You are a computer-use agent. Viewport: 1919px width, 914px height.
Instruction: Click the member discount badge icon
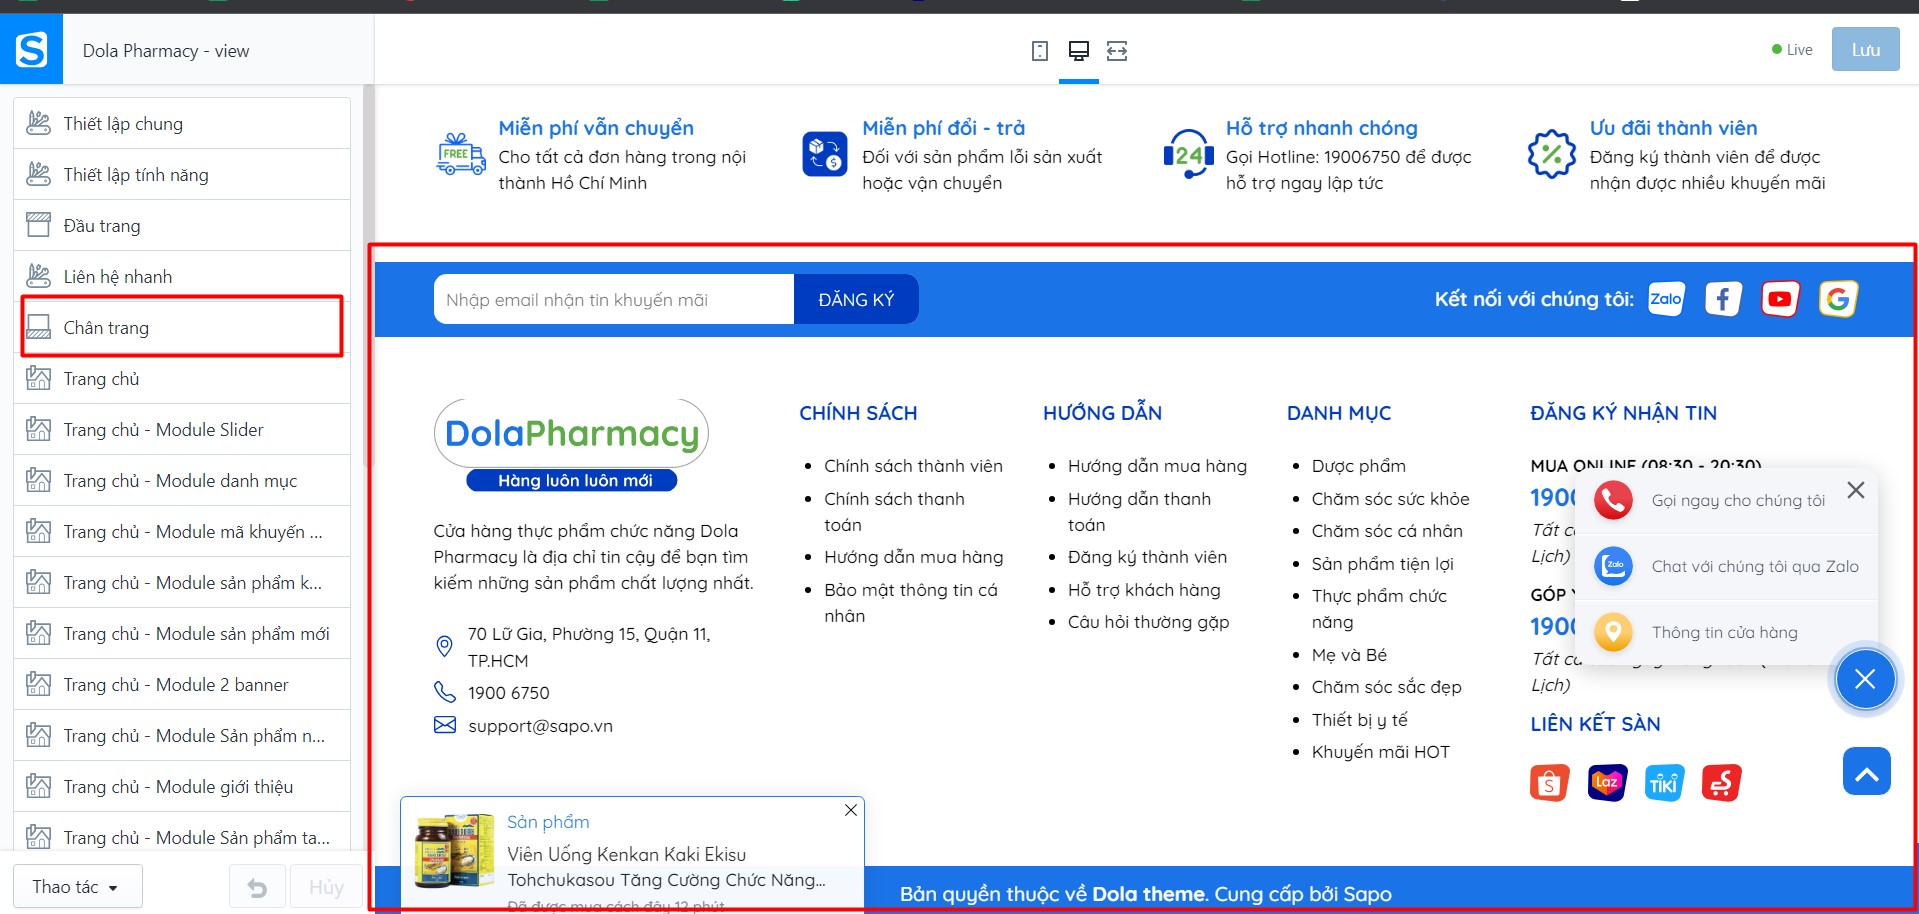point(1552,155)
